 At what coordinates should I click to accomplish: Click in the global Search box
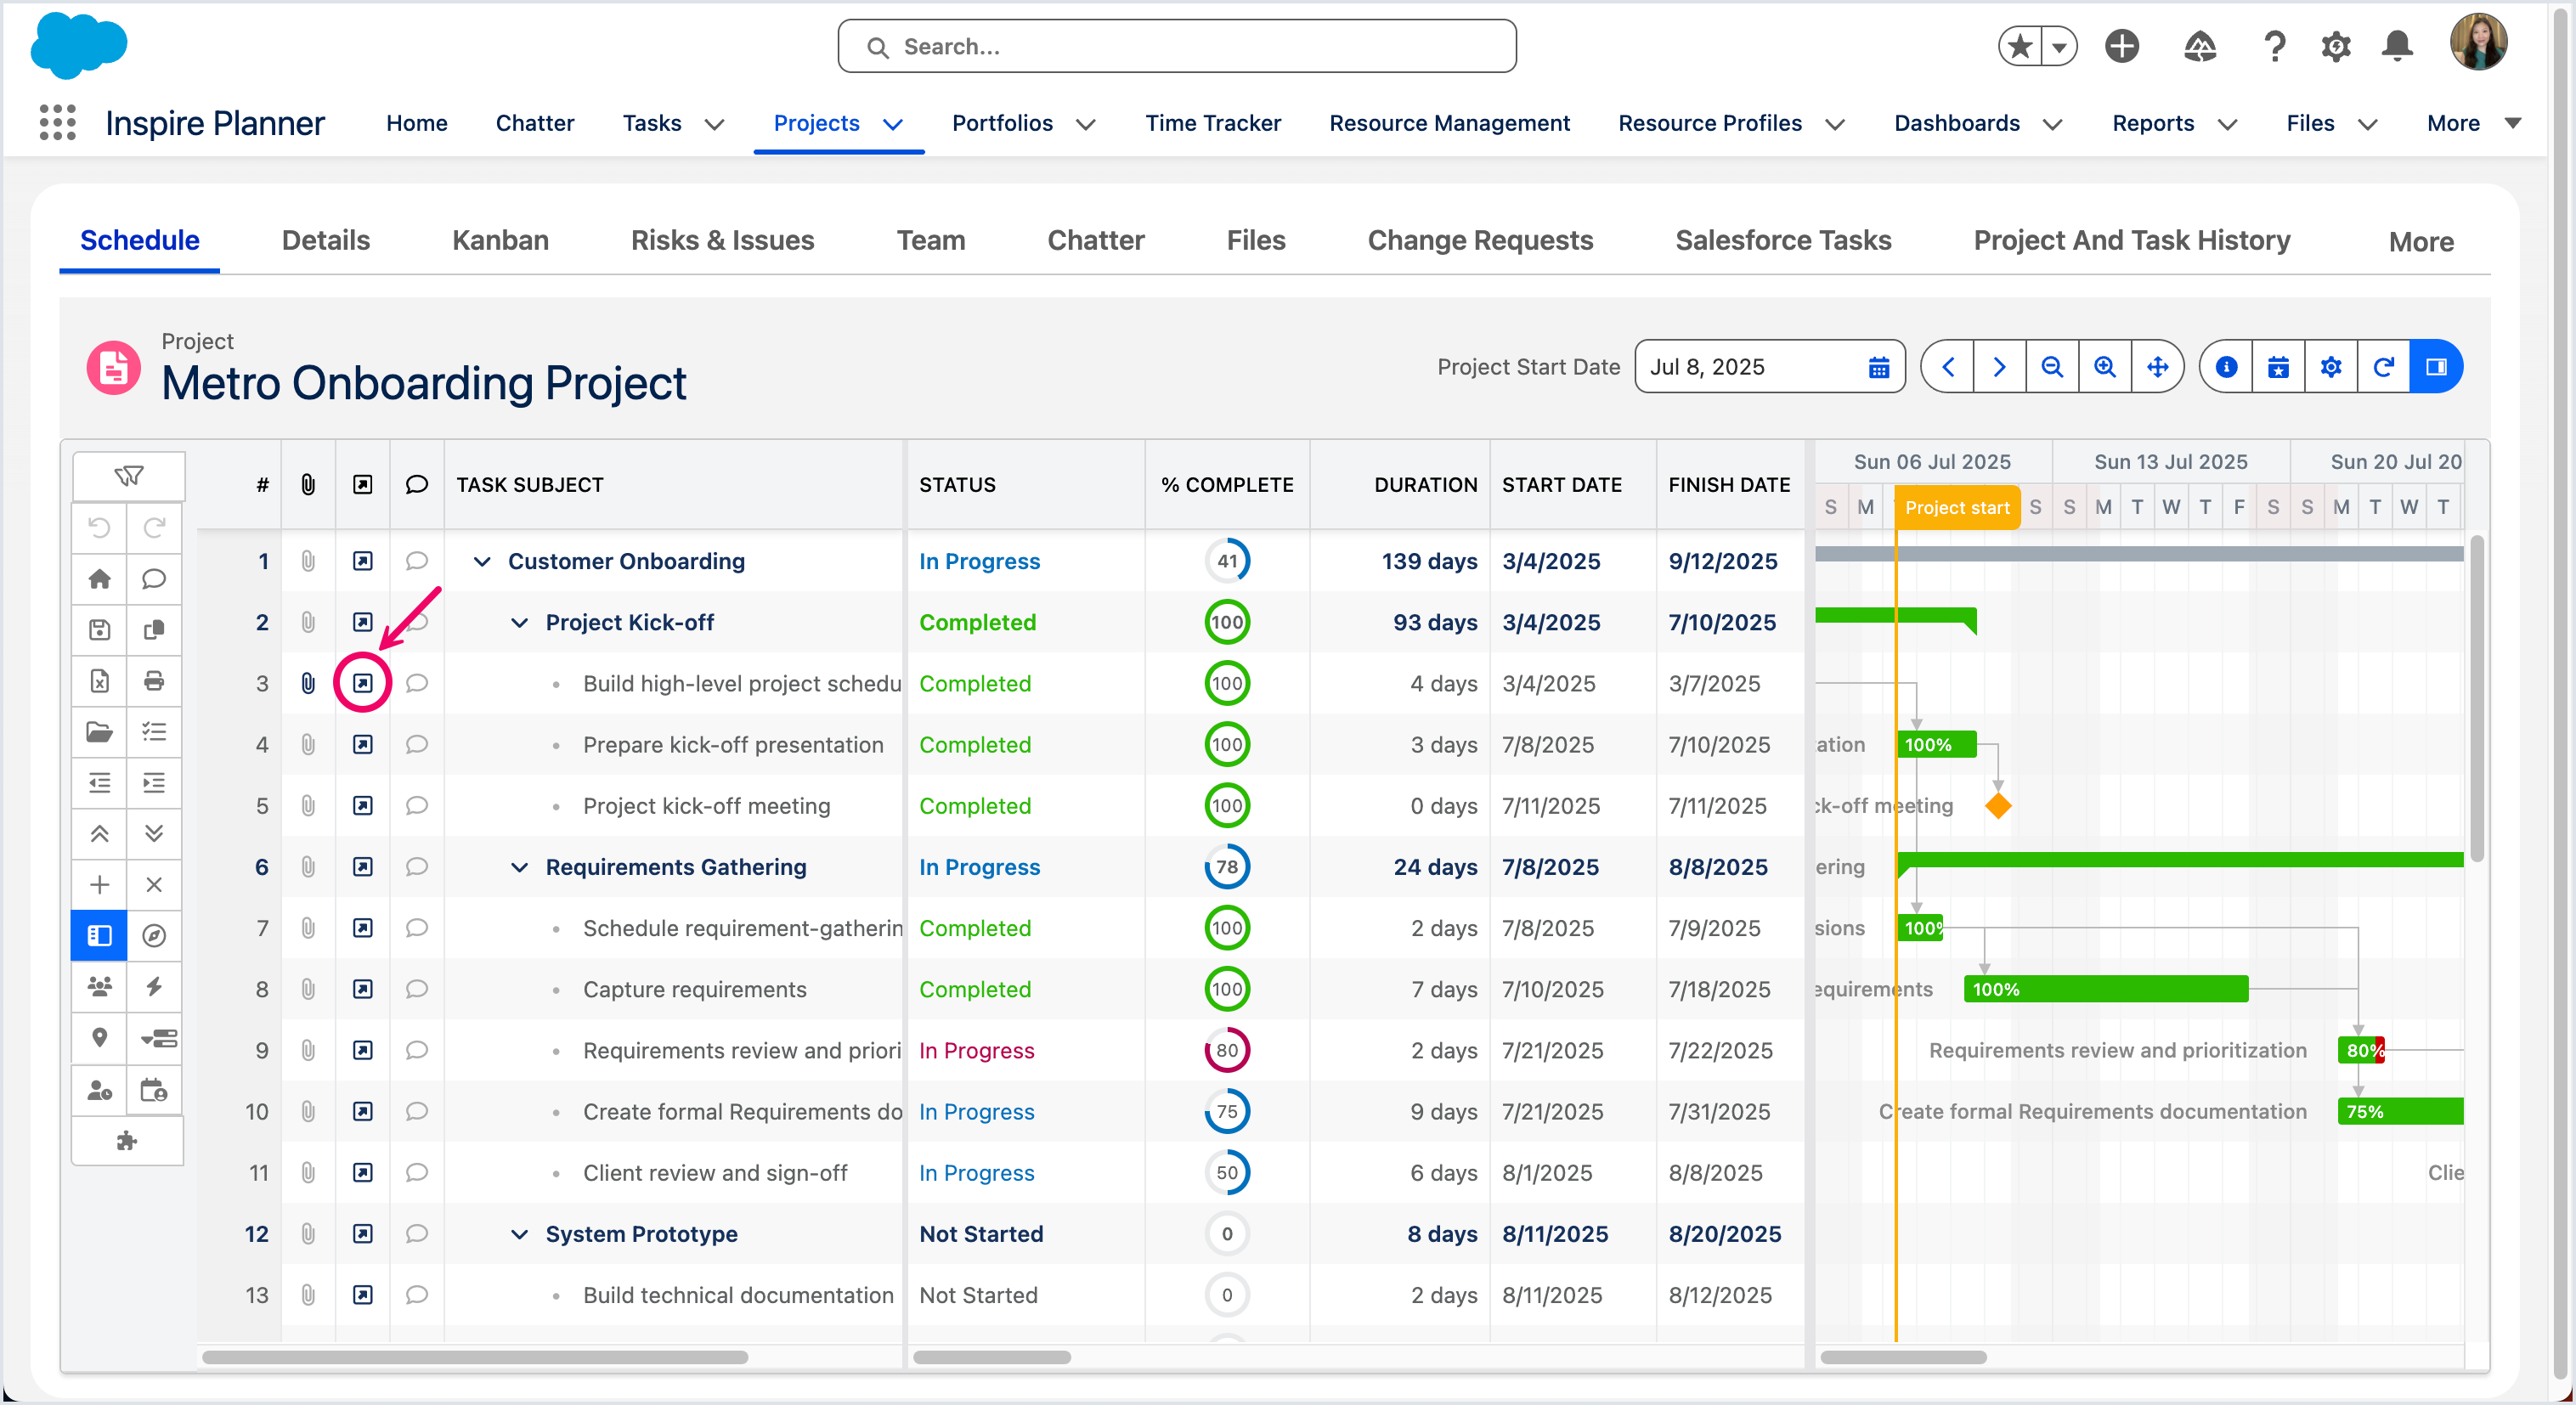pos(1177,46)
